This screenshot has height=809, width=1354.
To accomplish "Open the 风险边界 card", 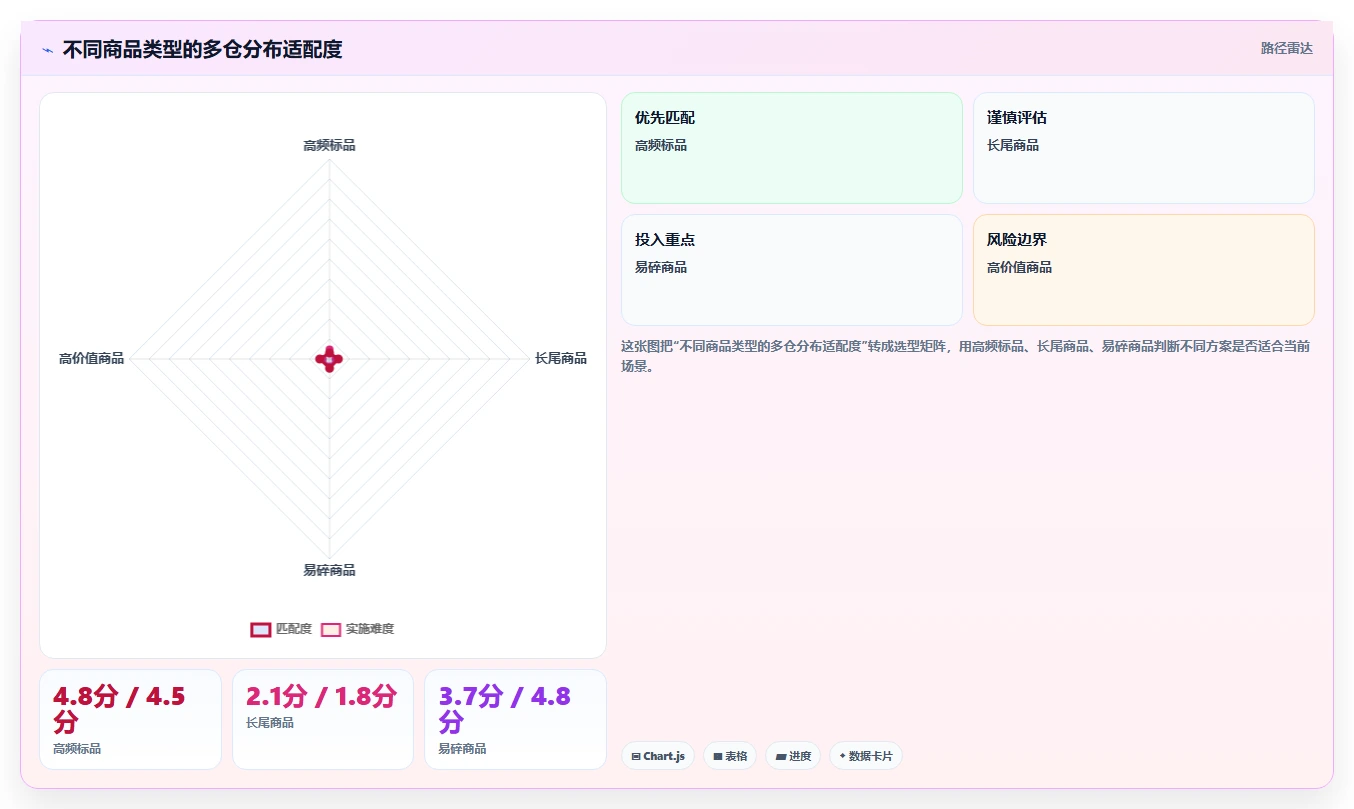I will pos(1144,270).
